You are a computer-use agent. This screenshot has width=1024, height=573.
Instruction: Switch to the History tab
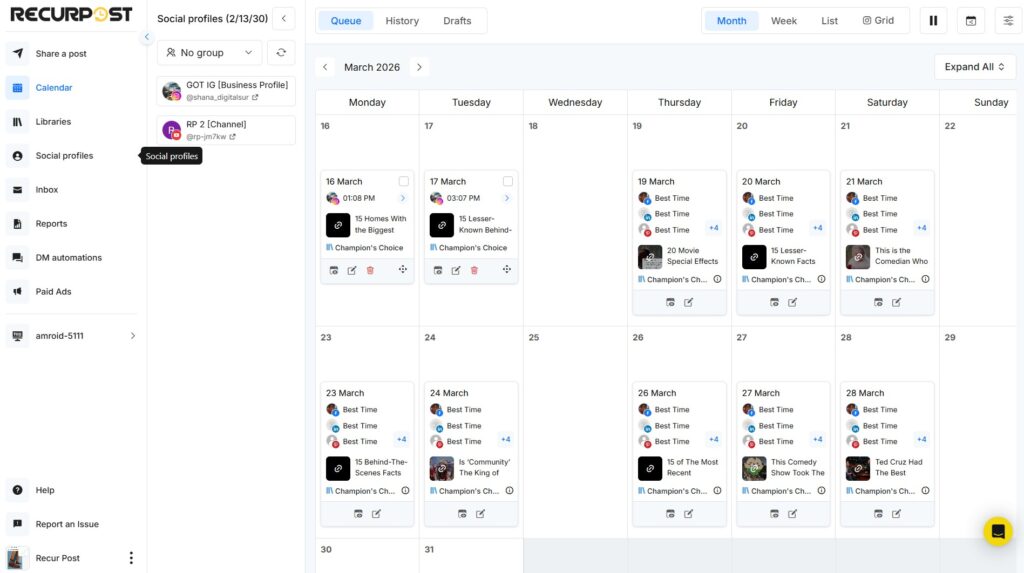pyautogui.click(x=402, y=21)
